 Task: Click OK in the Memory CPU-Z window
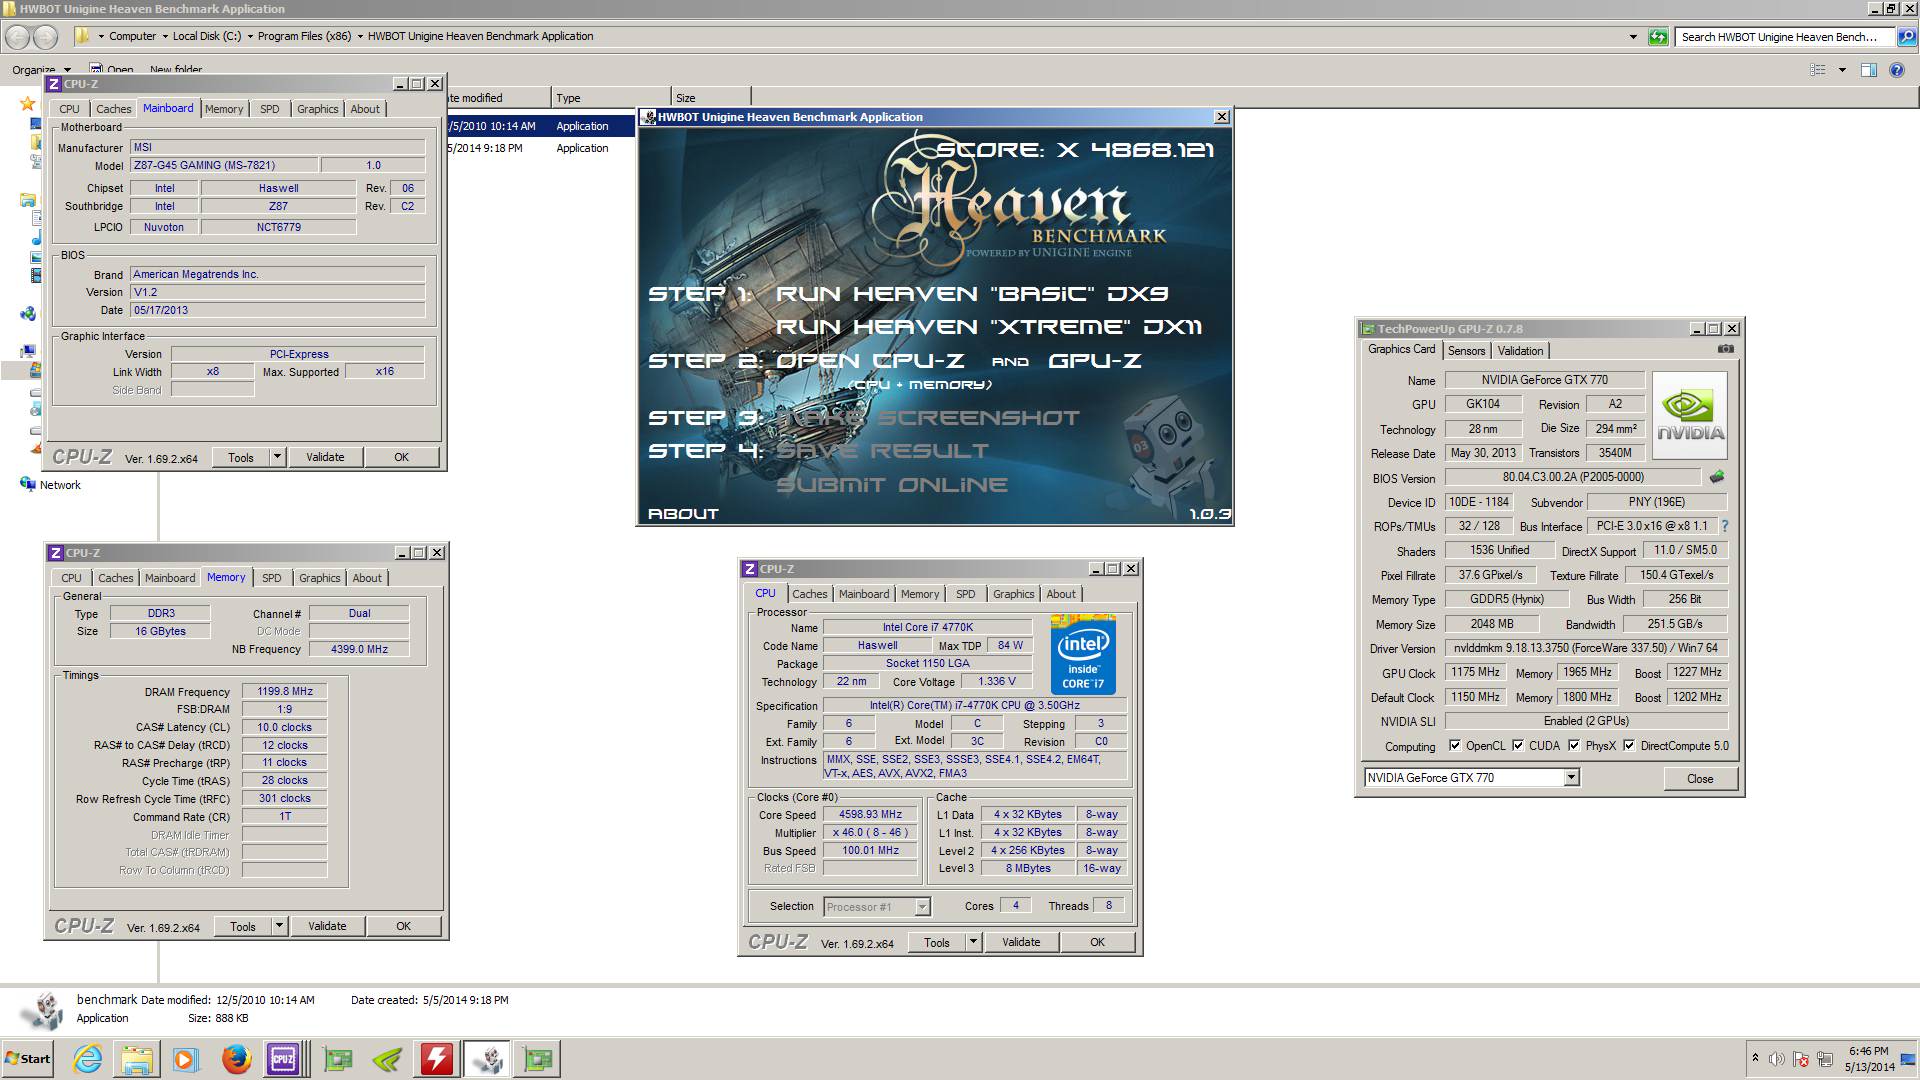tap(404, 926)
